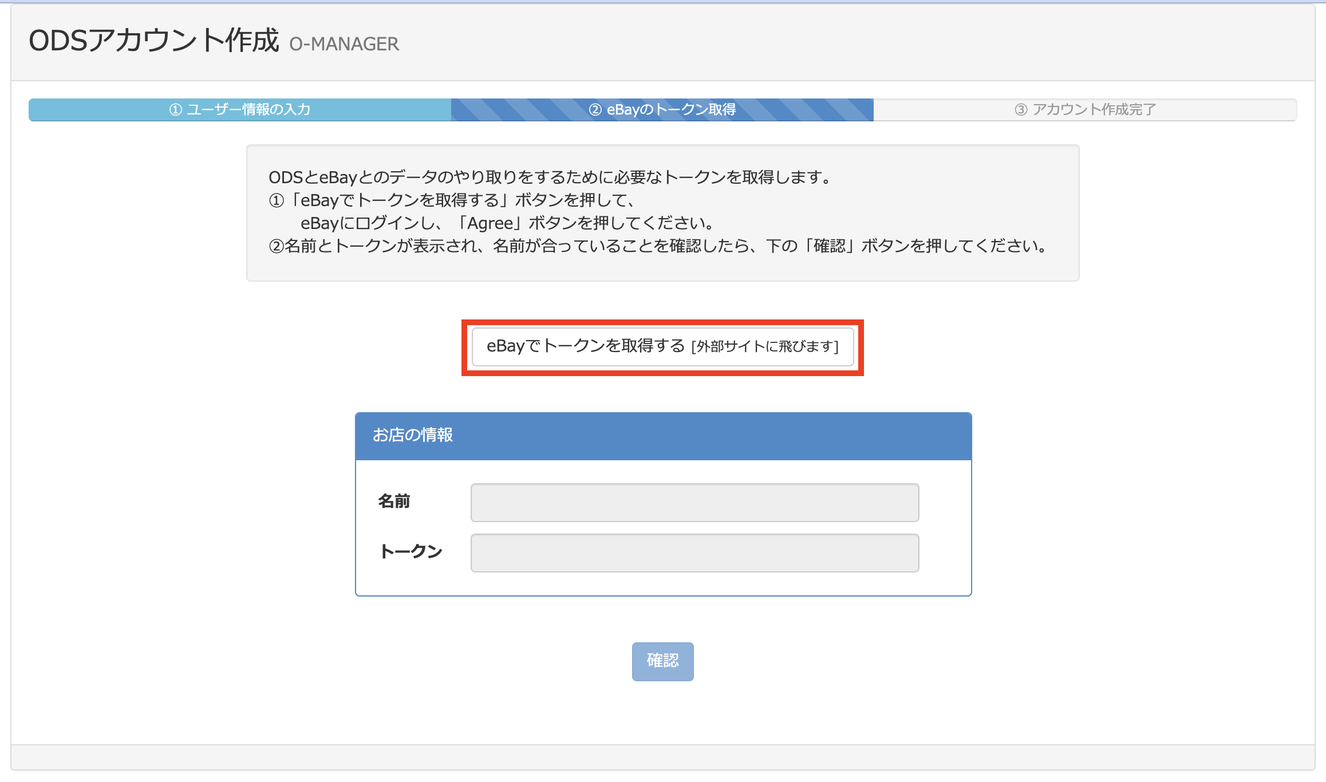Image resolution: width=1326 pixels, height=782 pixels.
Task: Focus the トークン input field
Action: [x=694, y=553]
